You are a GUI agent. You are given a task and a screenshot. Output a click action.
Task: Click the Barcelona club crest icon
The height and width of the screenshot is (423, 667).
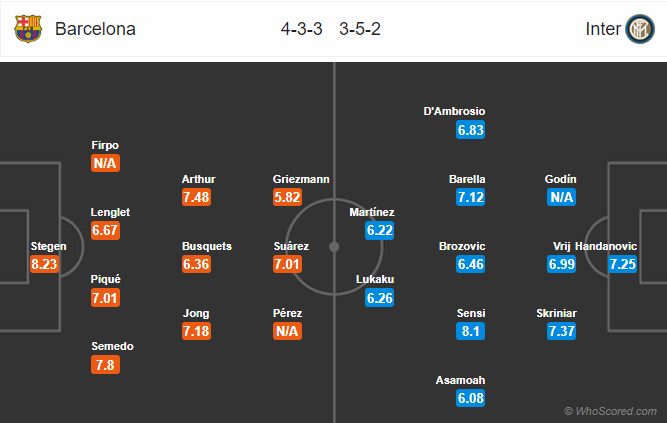(x=29, y=29)
